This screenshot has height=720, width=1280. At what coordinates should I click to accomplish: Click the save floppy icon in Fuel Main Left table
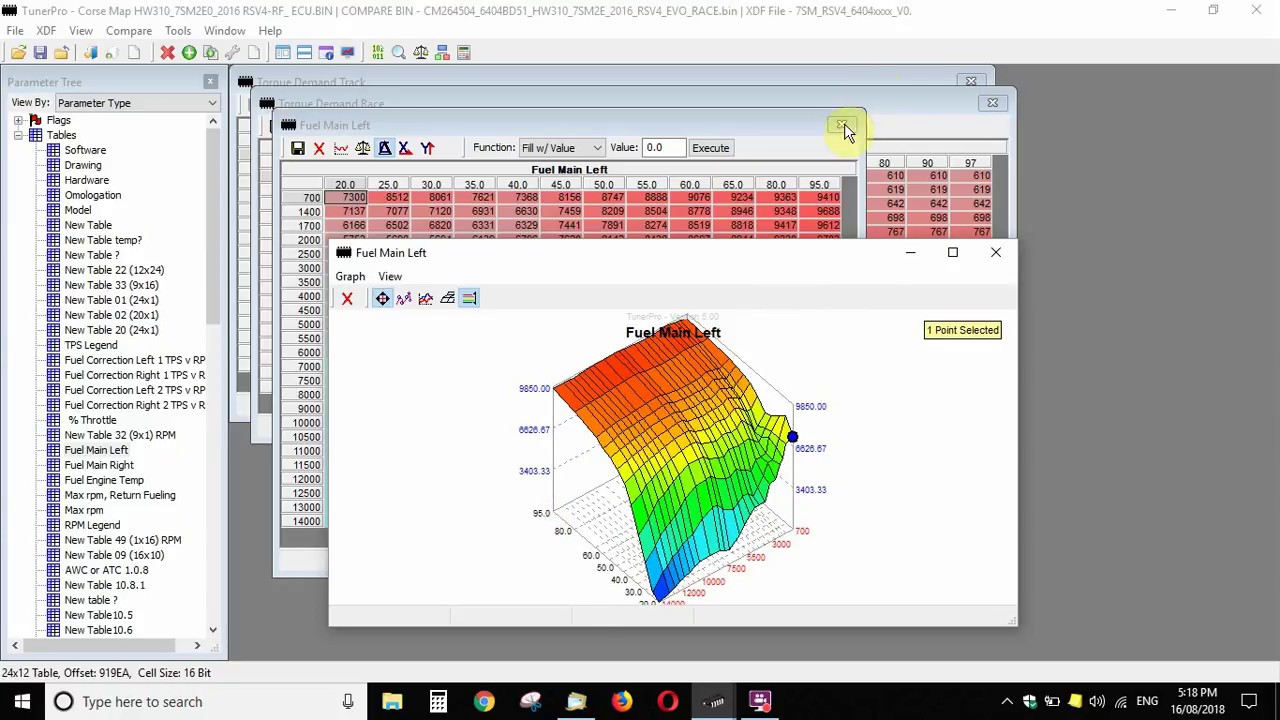point(298,148)
